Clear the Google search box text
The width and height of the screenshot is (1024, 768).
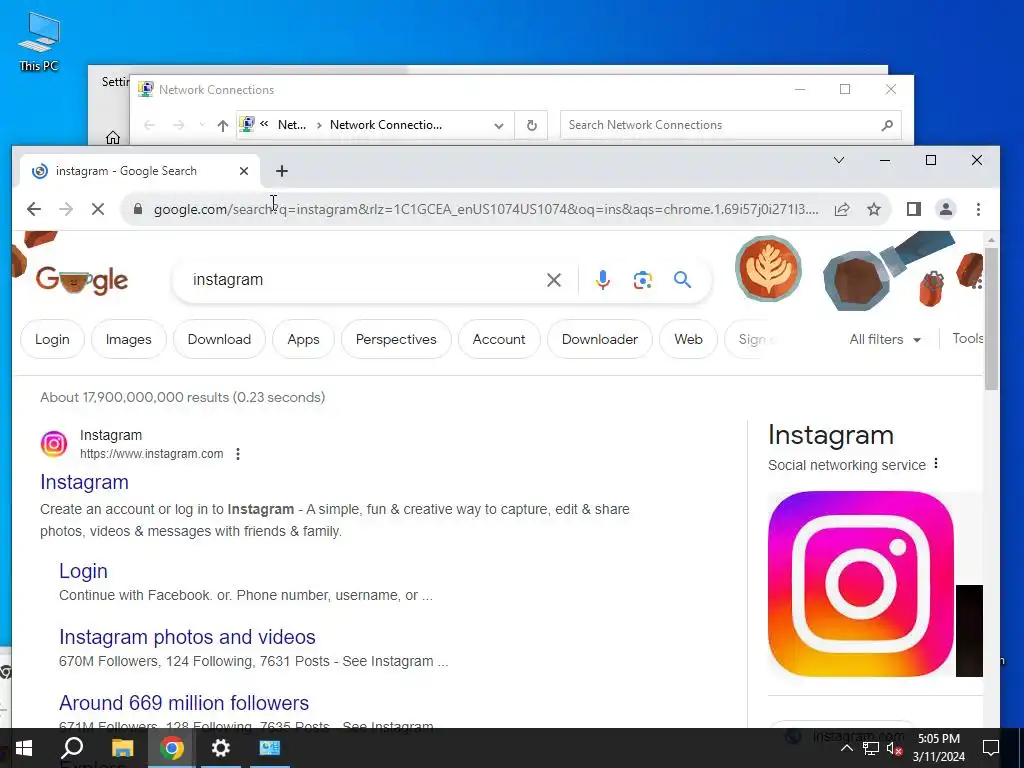[x=554, y=280]
